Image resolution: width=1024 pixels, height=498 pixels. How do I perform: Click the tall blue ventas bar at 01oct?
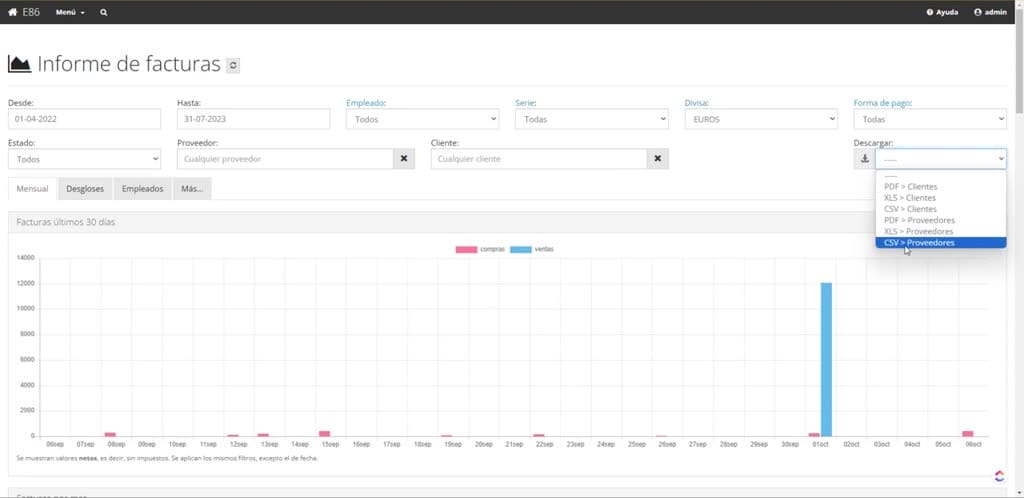pos(826,360)
